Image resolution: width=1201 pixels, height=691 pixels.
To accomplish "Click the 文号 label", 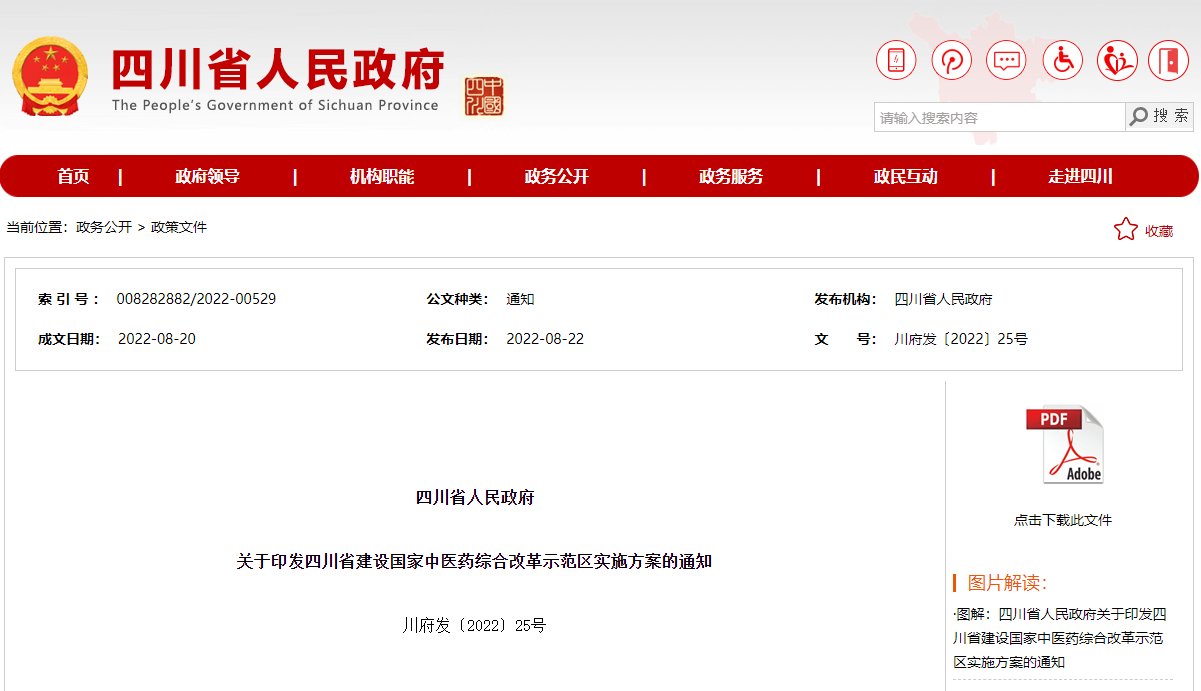I will point(845,339).
